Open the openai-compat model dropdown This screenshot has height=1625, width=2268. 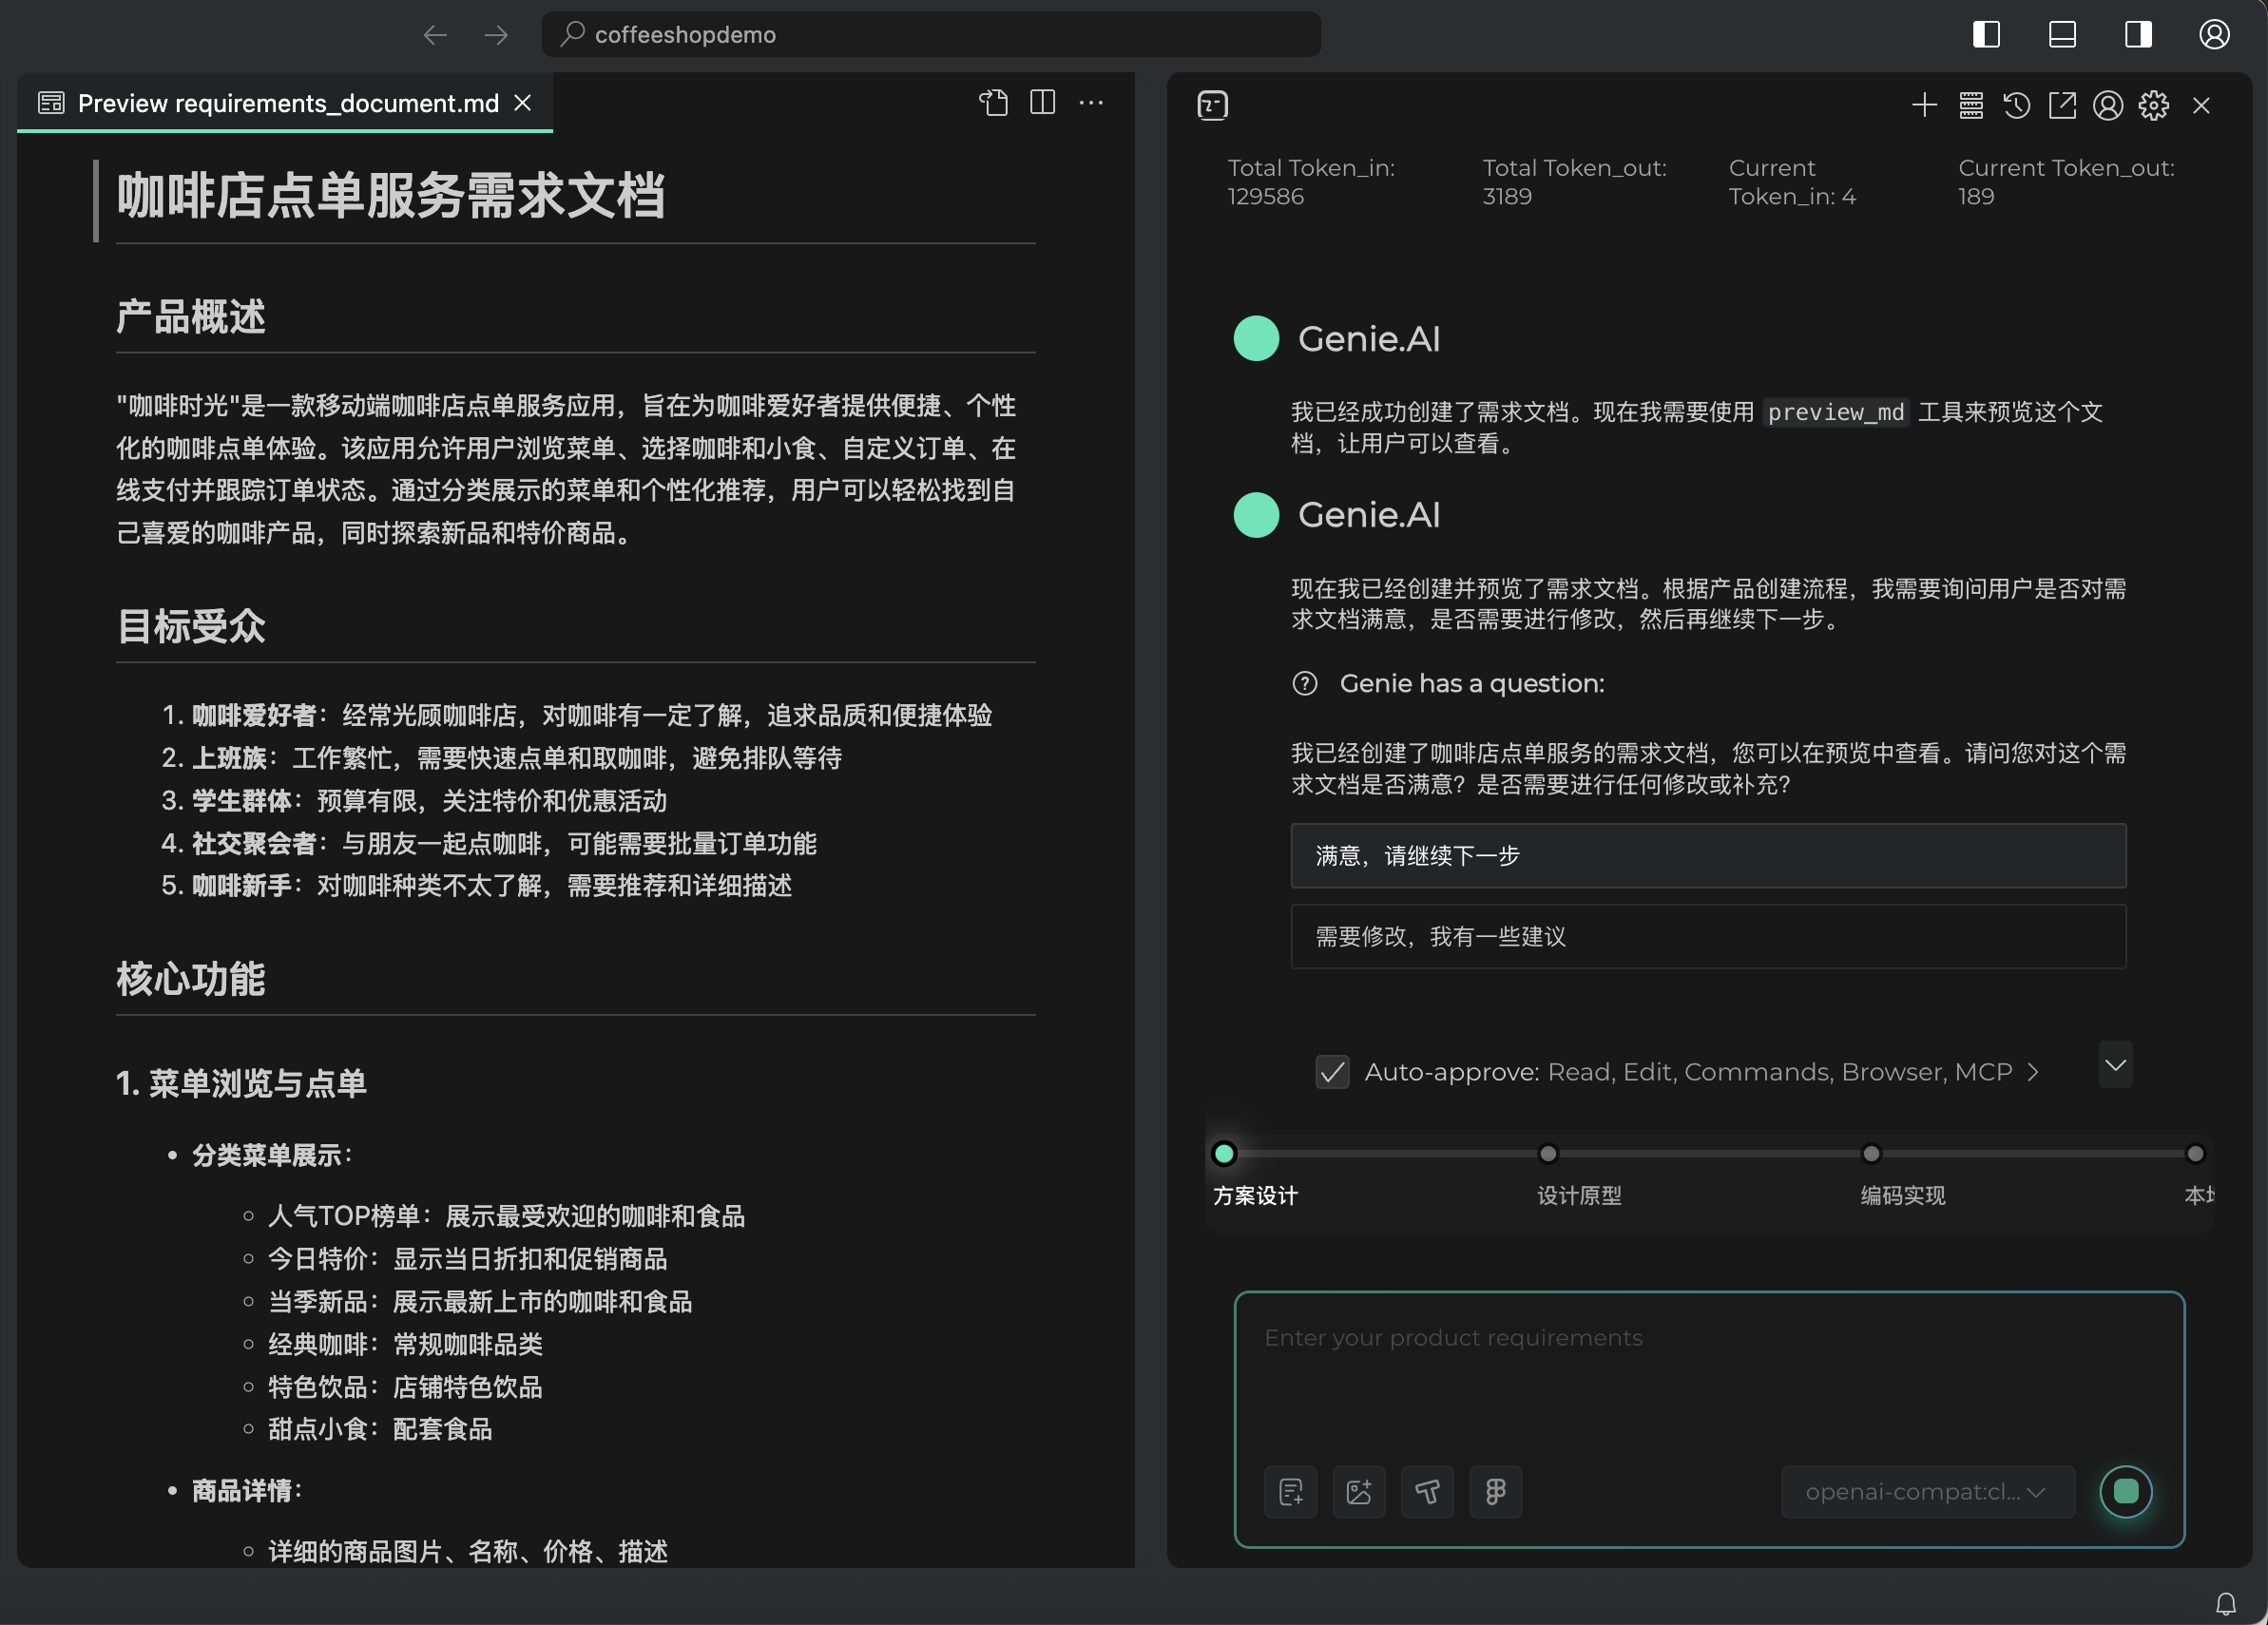tap(1926, 1491)
